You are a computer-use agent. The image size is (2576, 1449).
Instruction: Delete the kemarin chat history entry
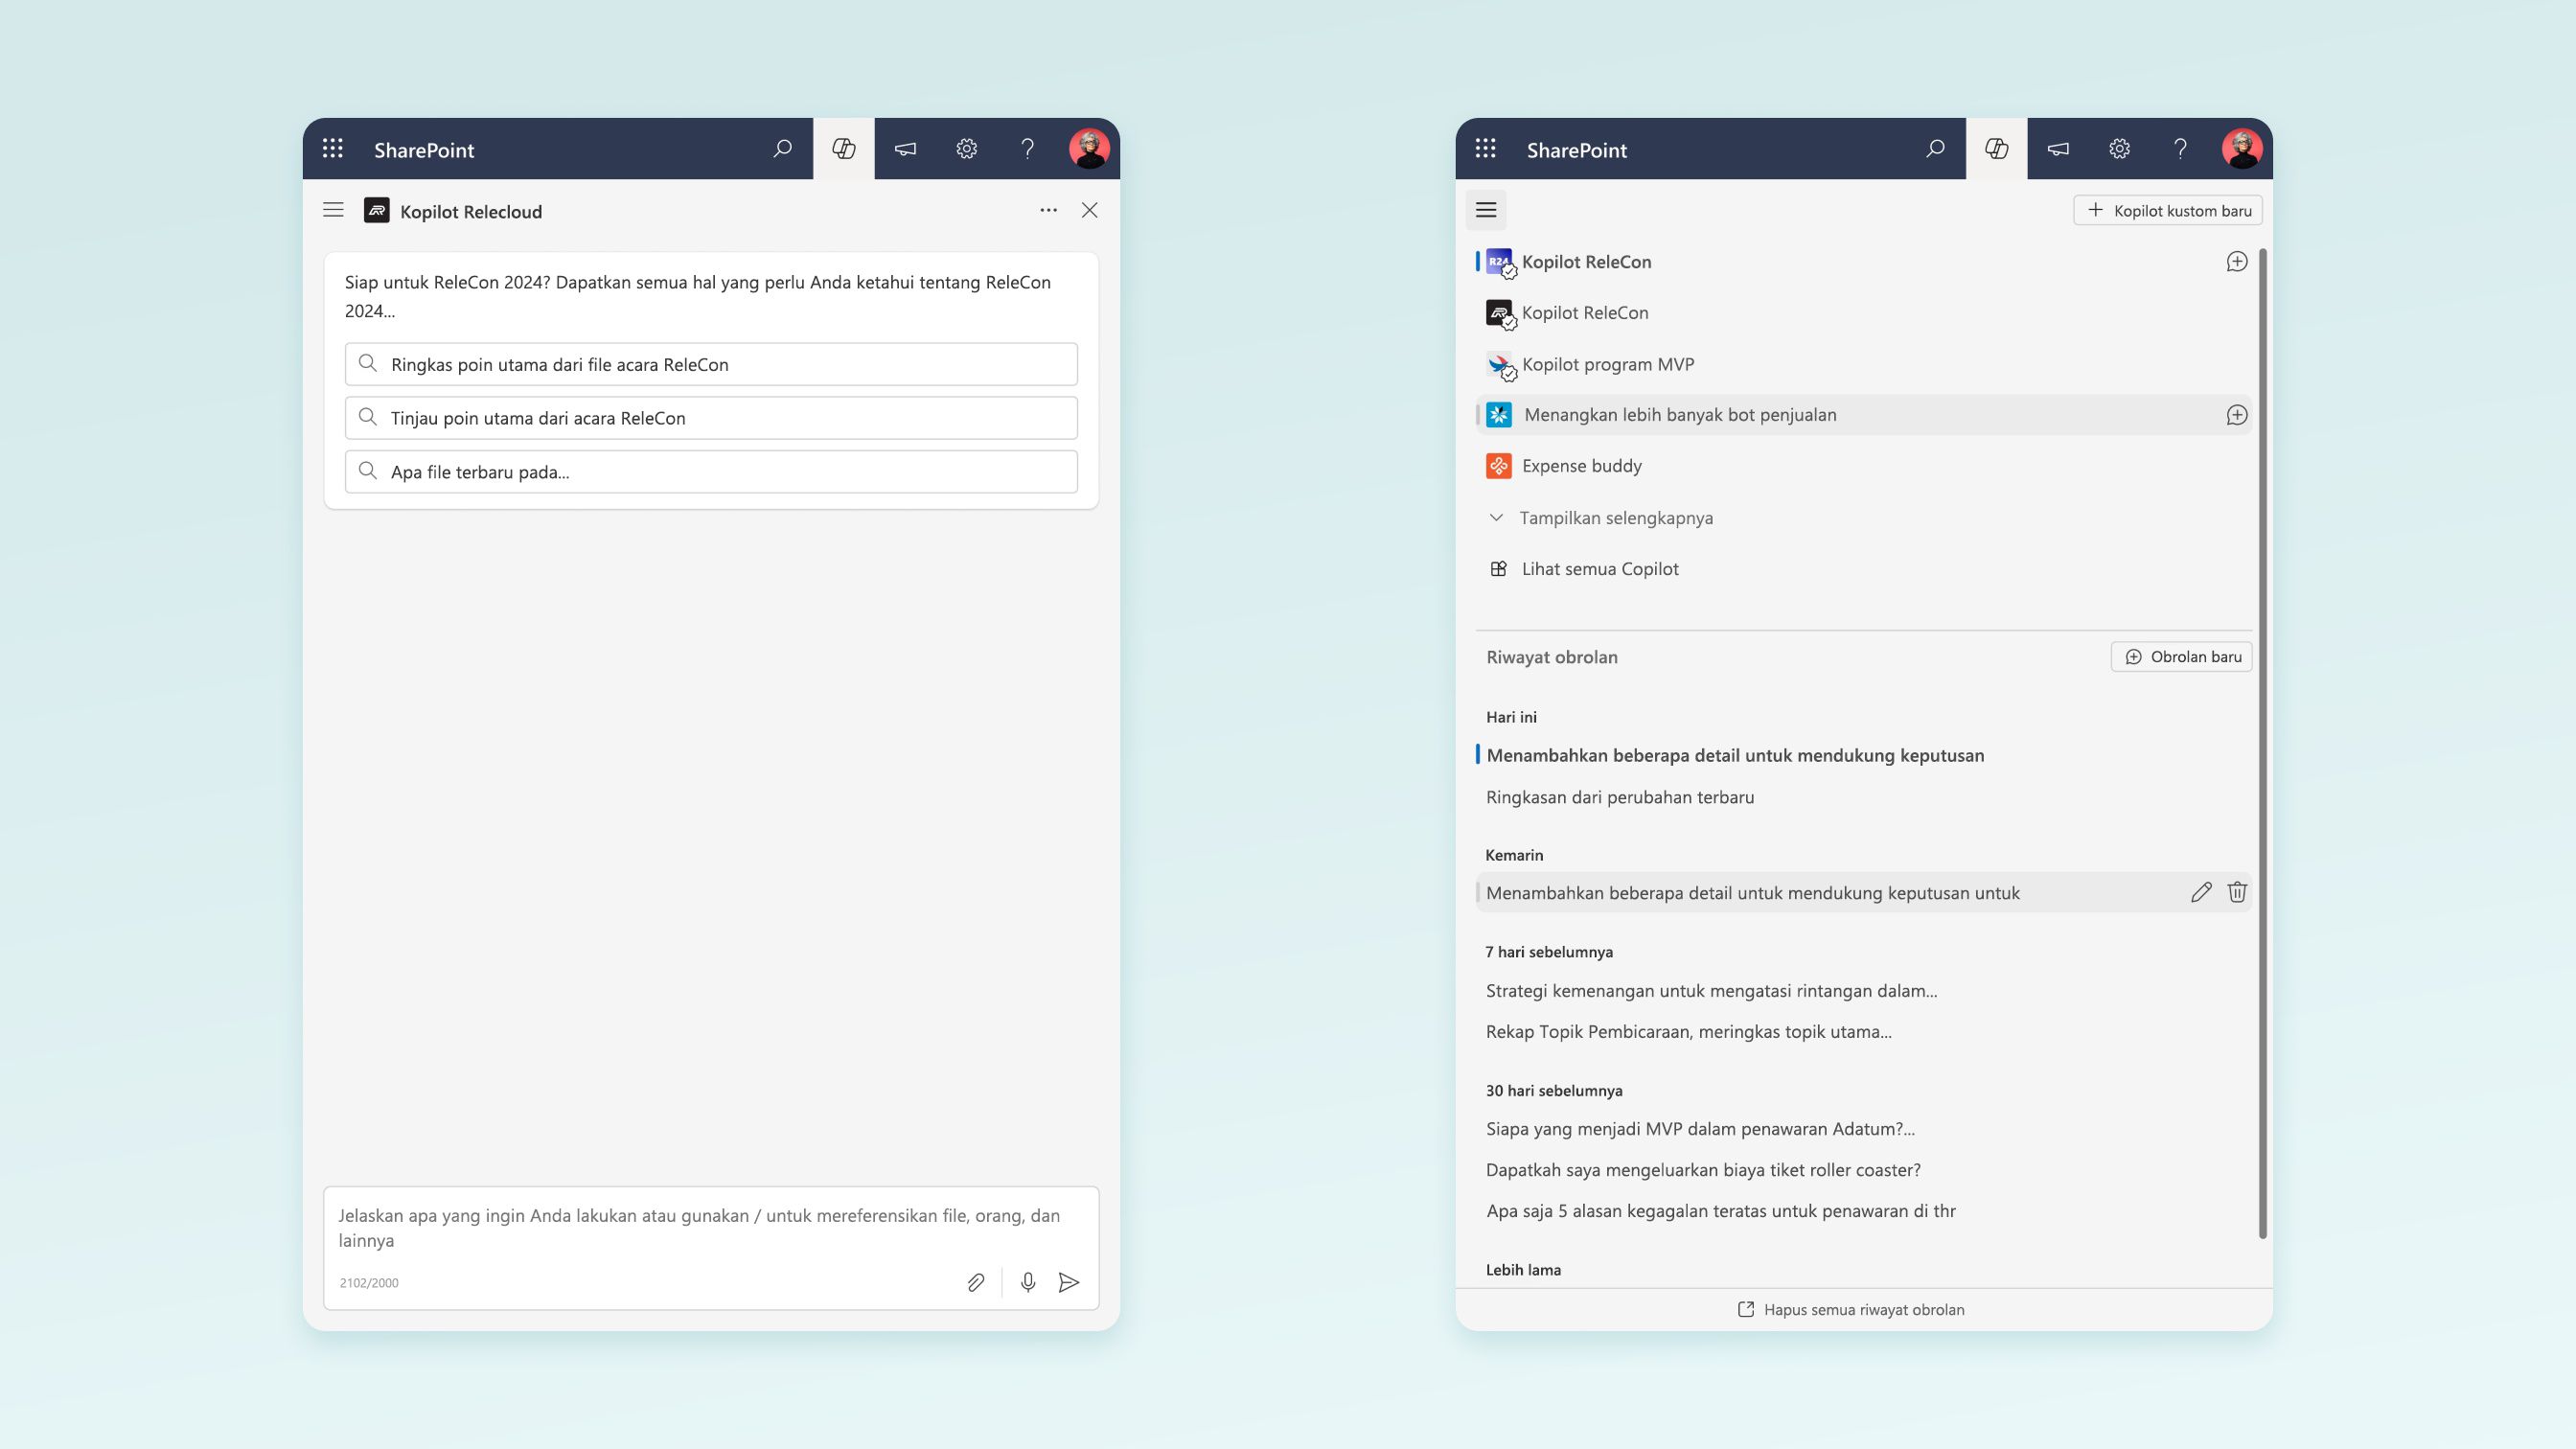pyautogui.click(x=2237, y=891)
